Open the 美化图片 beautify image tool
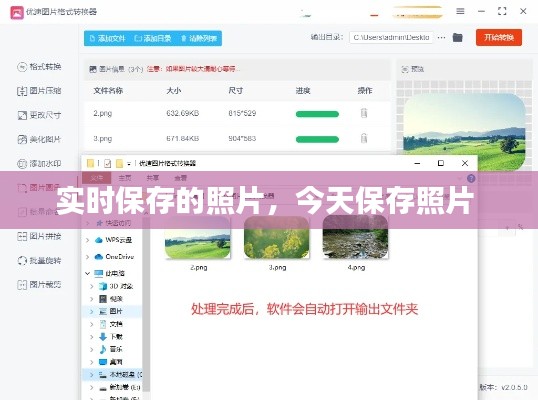This screenshot has height=400, width=538. click(x=39, y=139)
